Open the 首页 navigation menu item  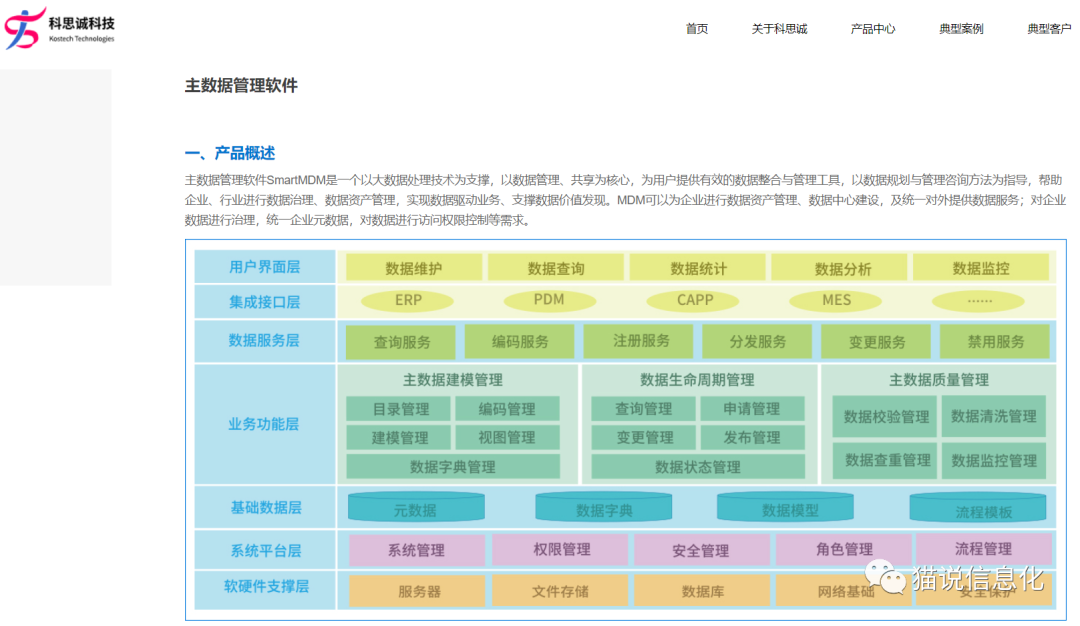click(697, 29)
